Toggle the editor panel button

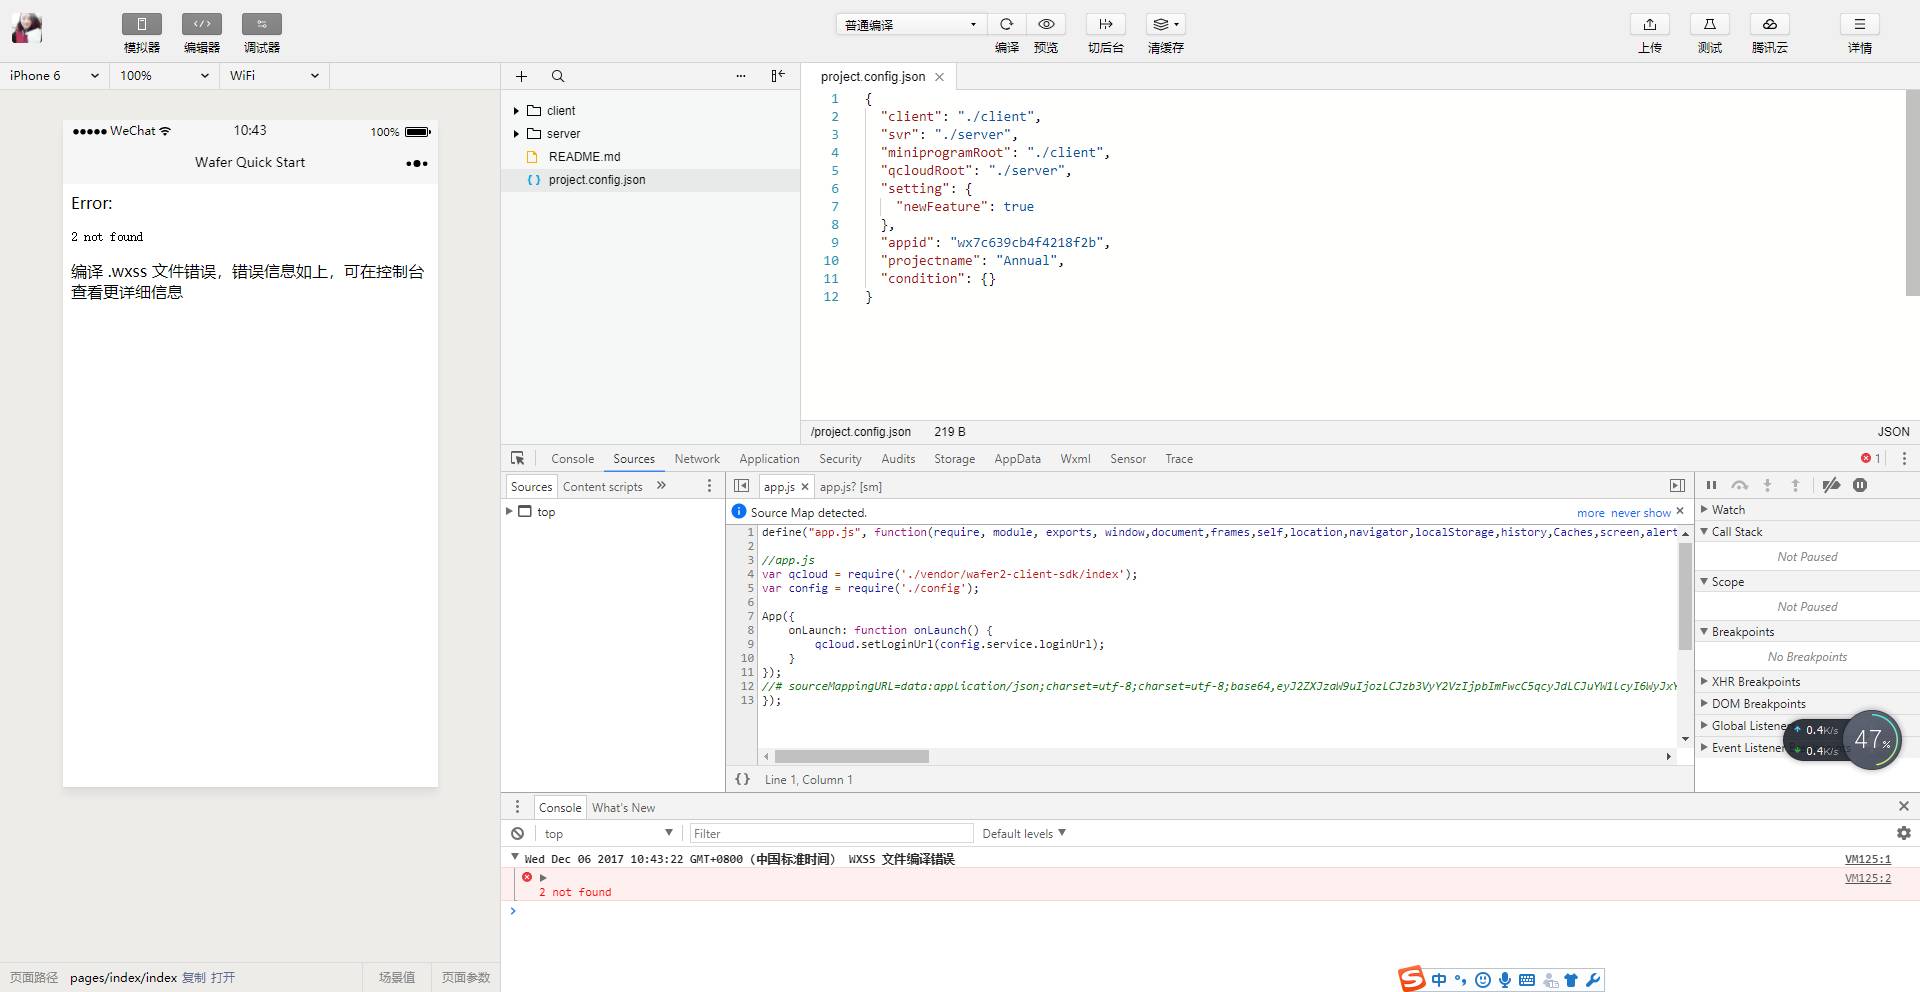[x=202, y=25]
